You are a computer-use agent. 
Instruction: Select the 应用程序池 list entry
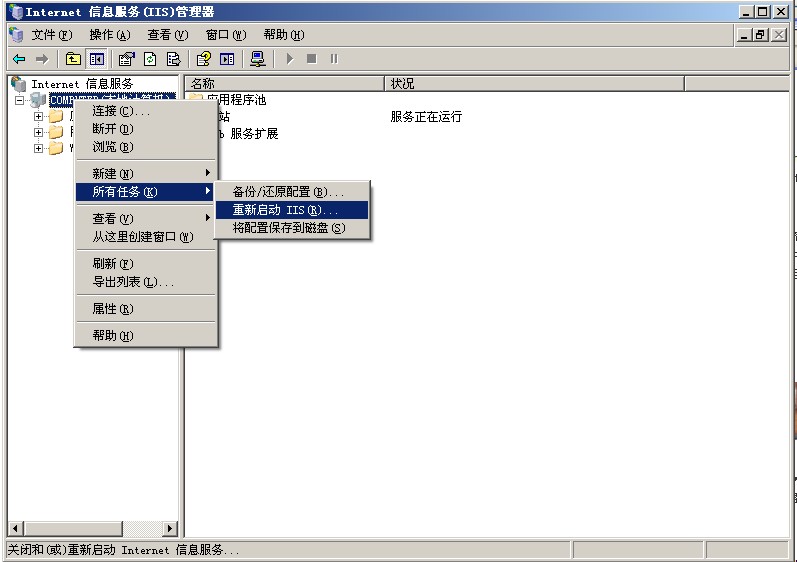click(x=236, y=100)
